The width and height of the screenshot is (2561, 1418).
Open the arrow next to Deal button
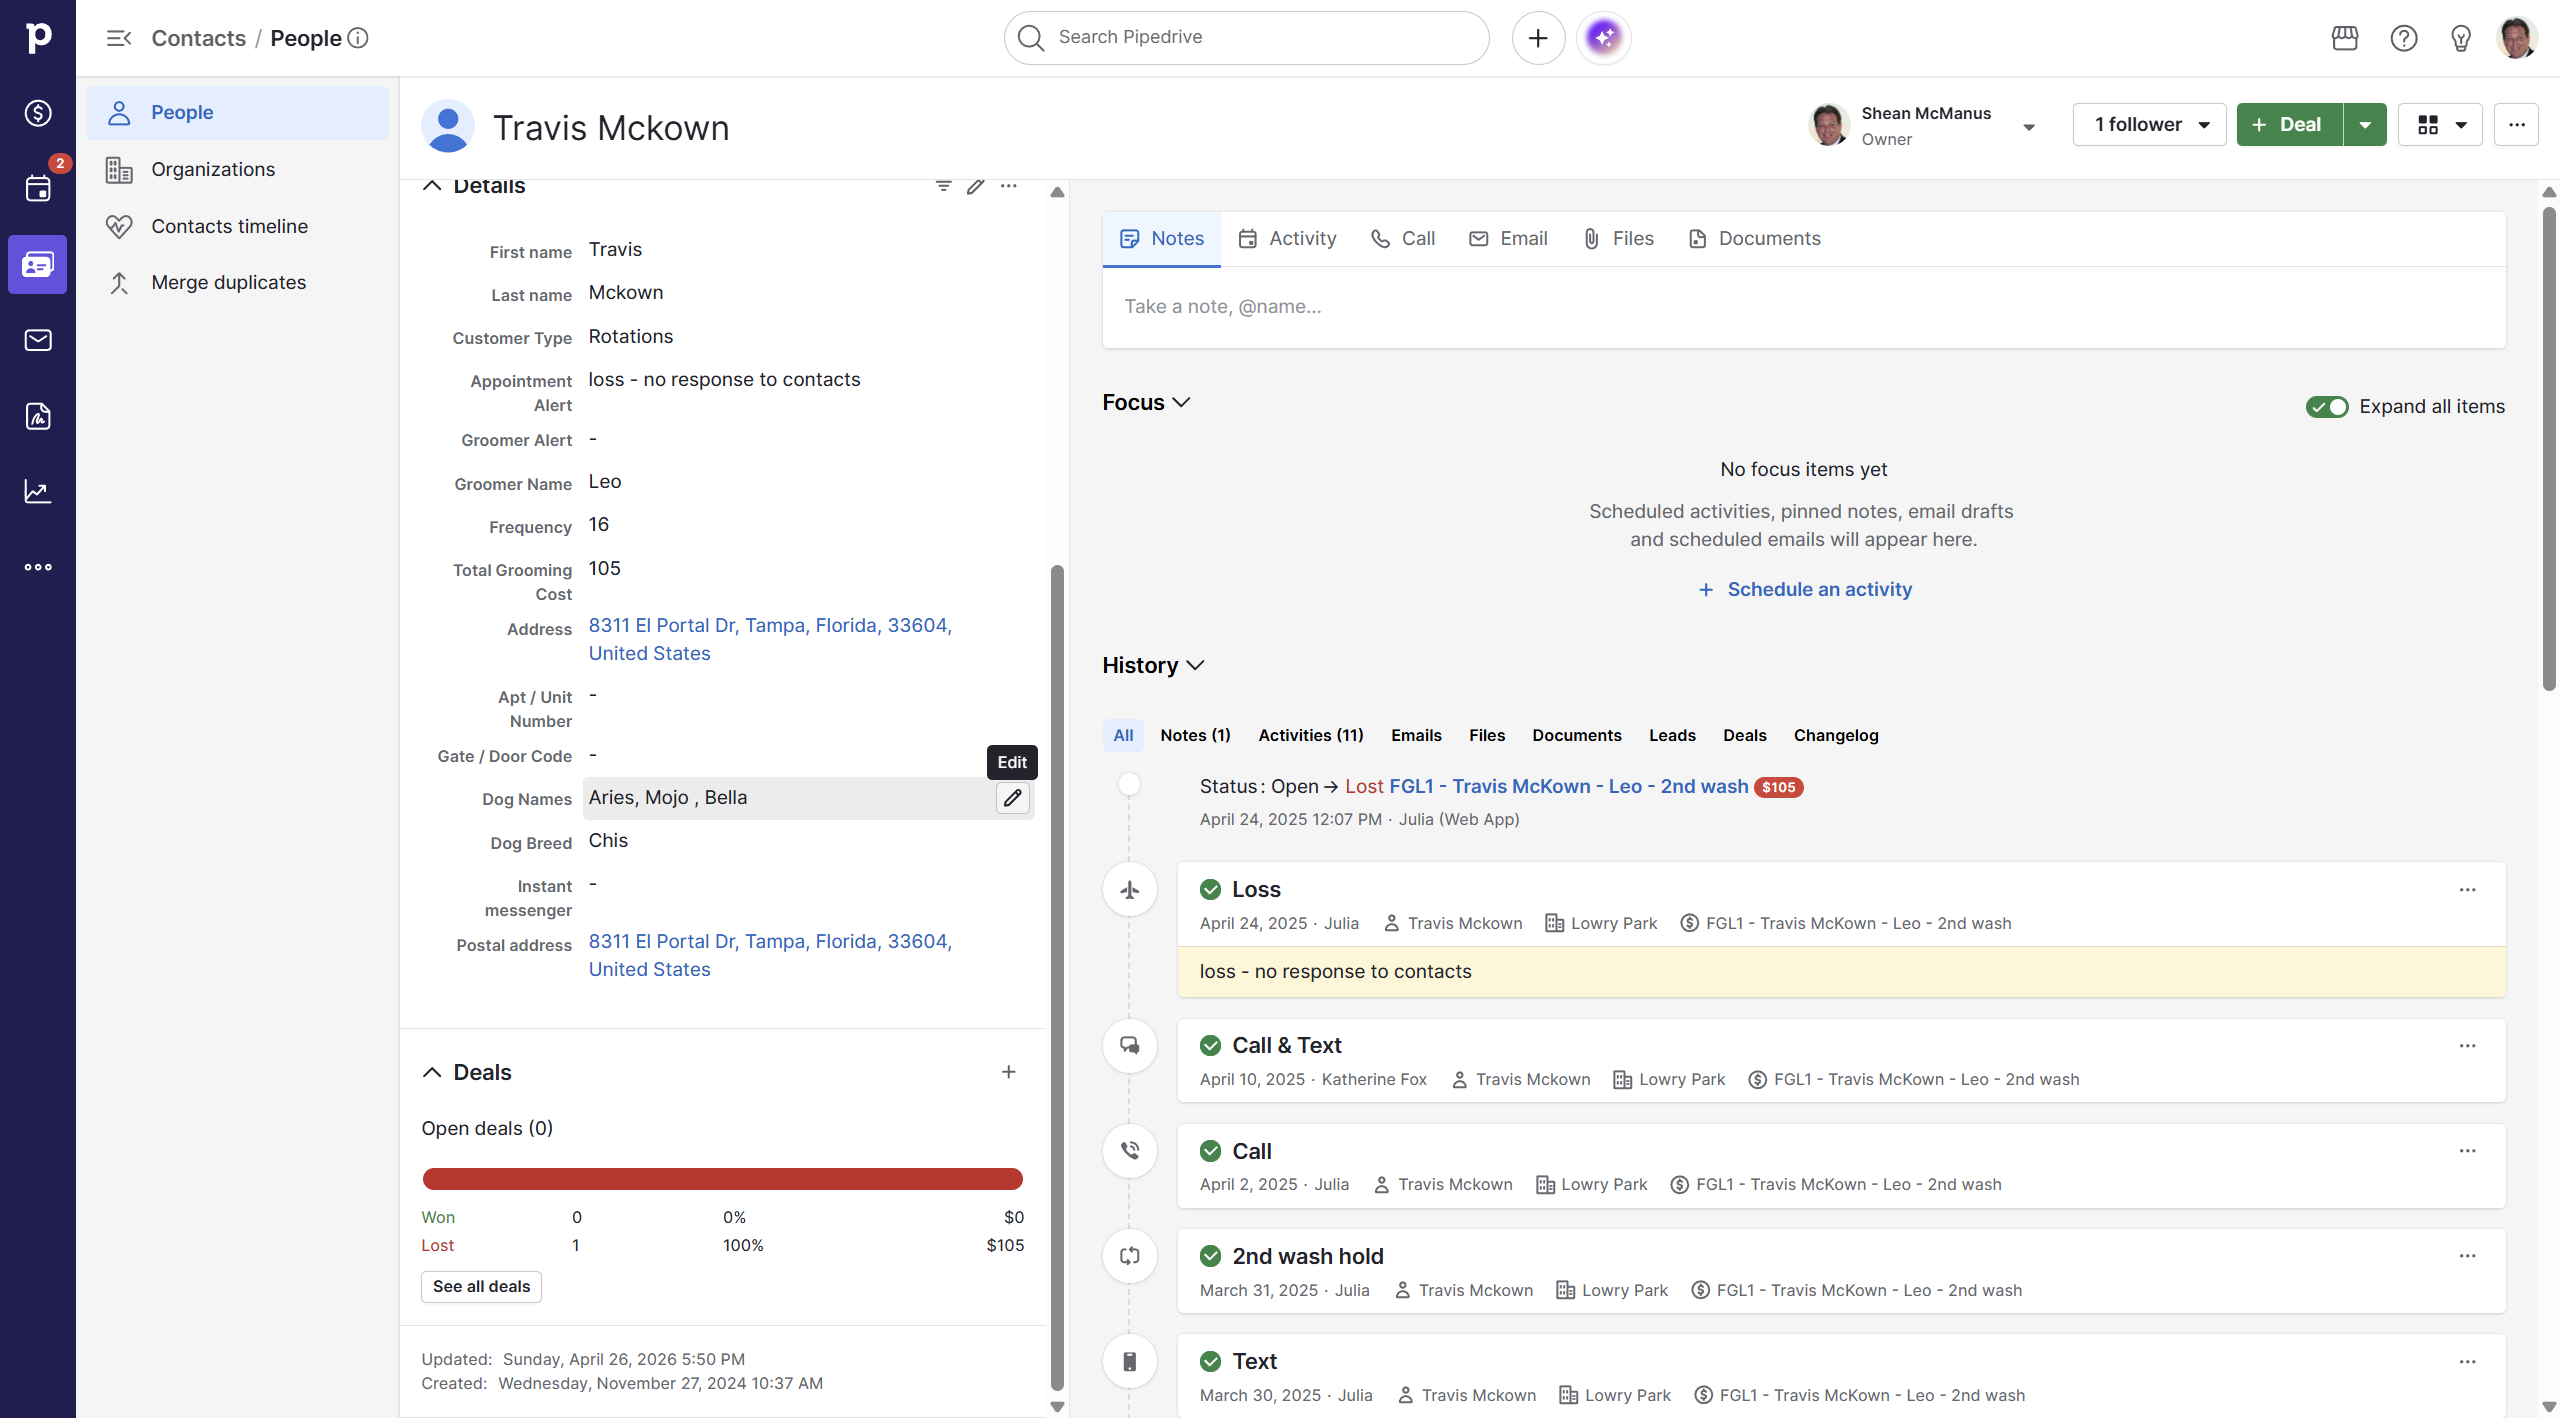click(2364, 125)
